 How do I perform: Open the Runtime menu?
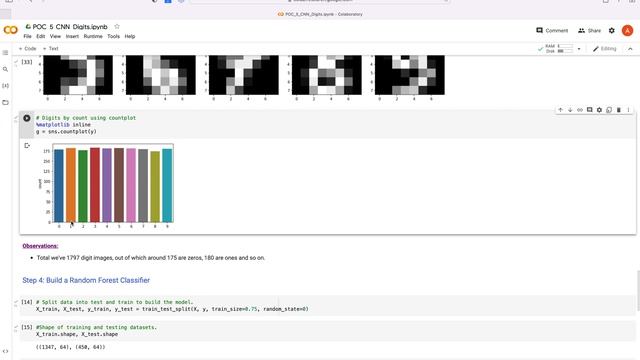click(x=93, y=36)
